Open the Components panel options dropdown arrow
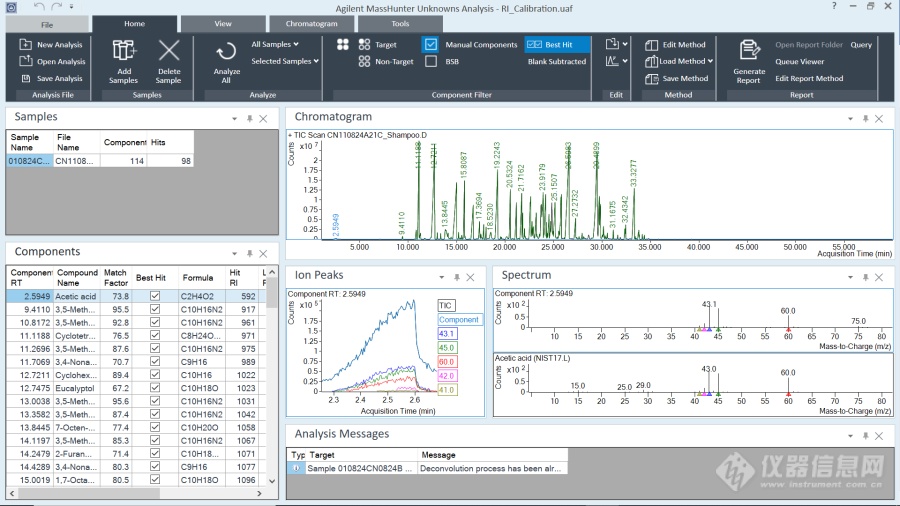 234,254
